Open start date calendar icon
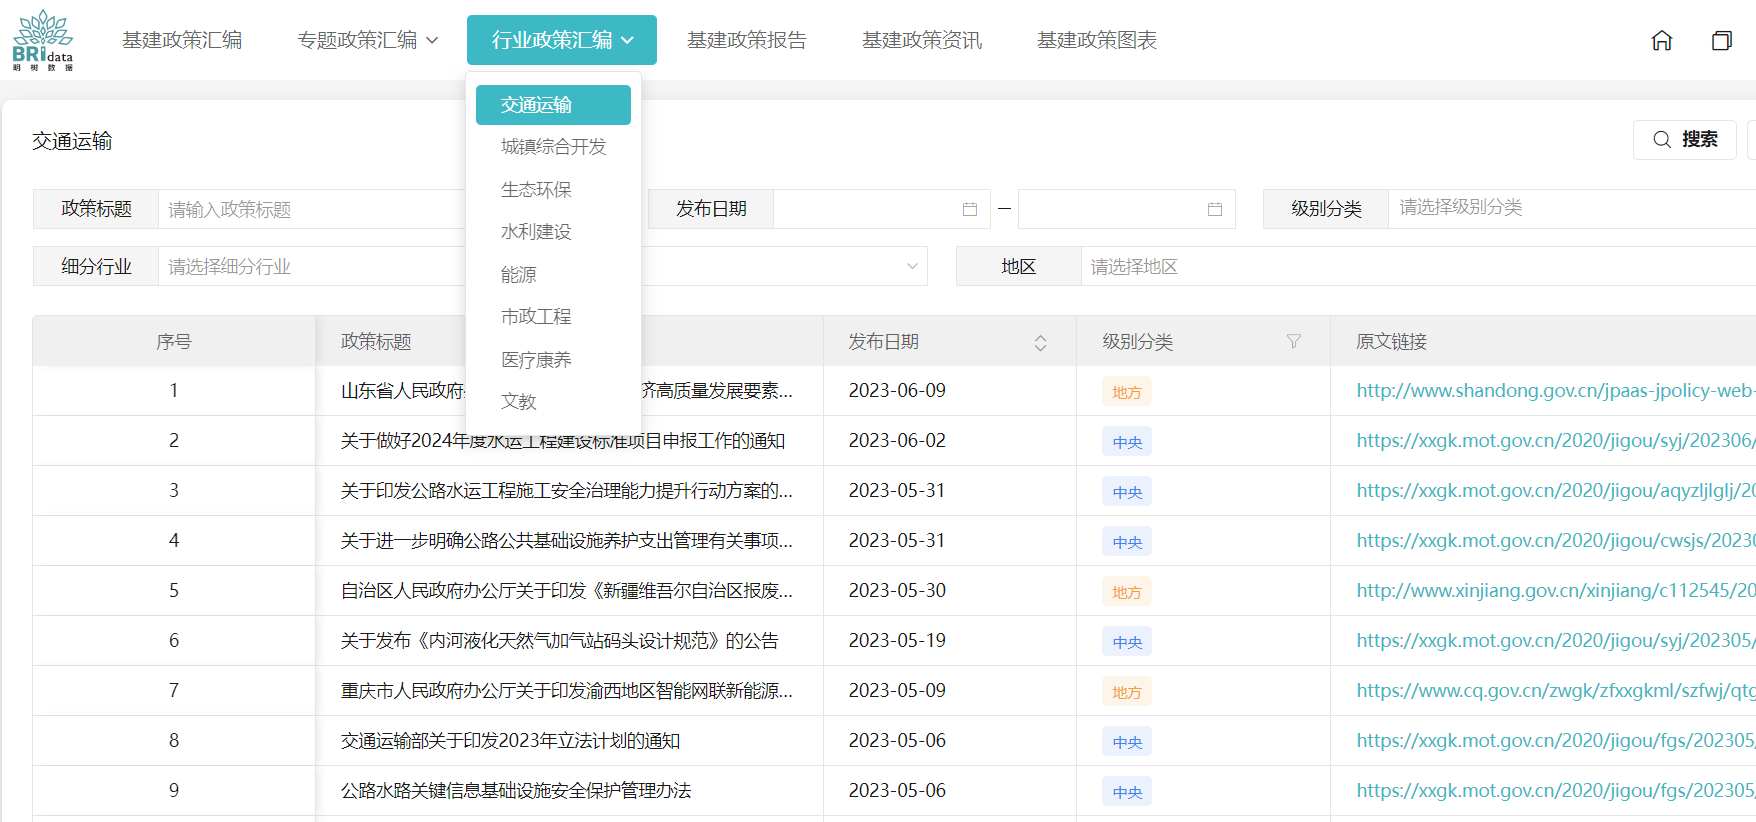The height and width of the screenshot is (822, 1756). point(969,209)
